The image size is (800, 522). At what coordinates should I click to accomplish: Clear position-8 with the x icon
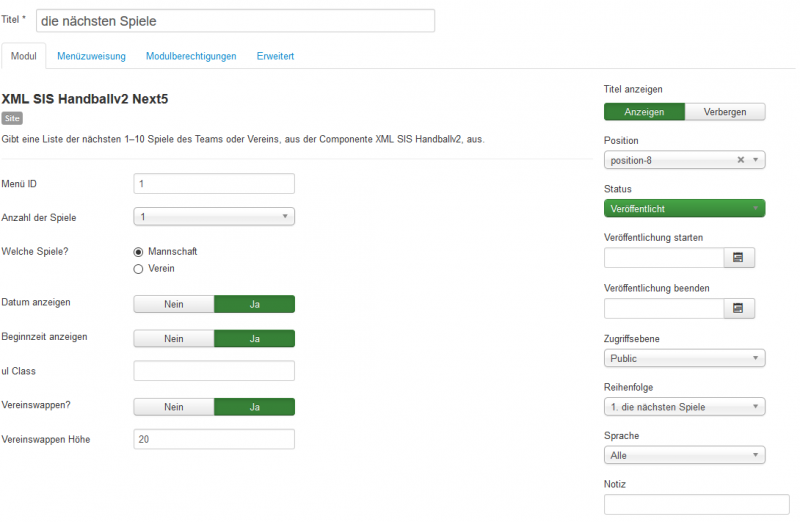[x=740, y=160]
